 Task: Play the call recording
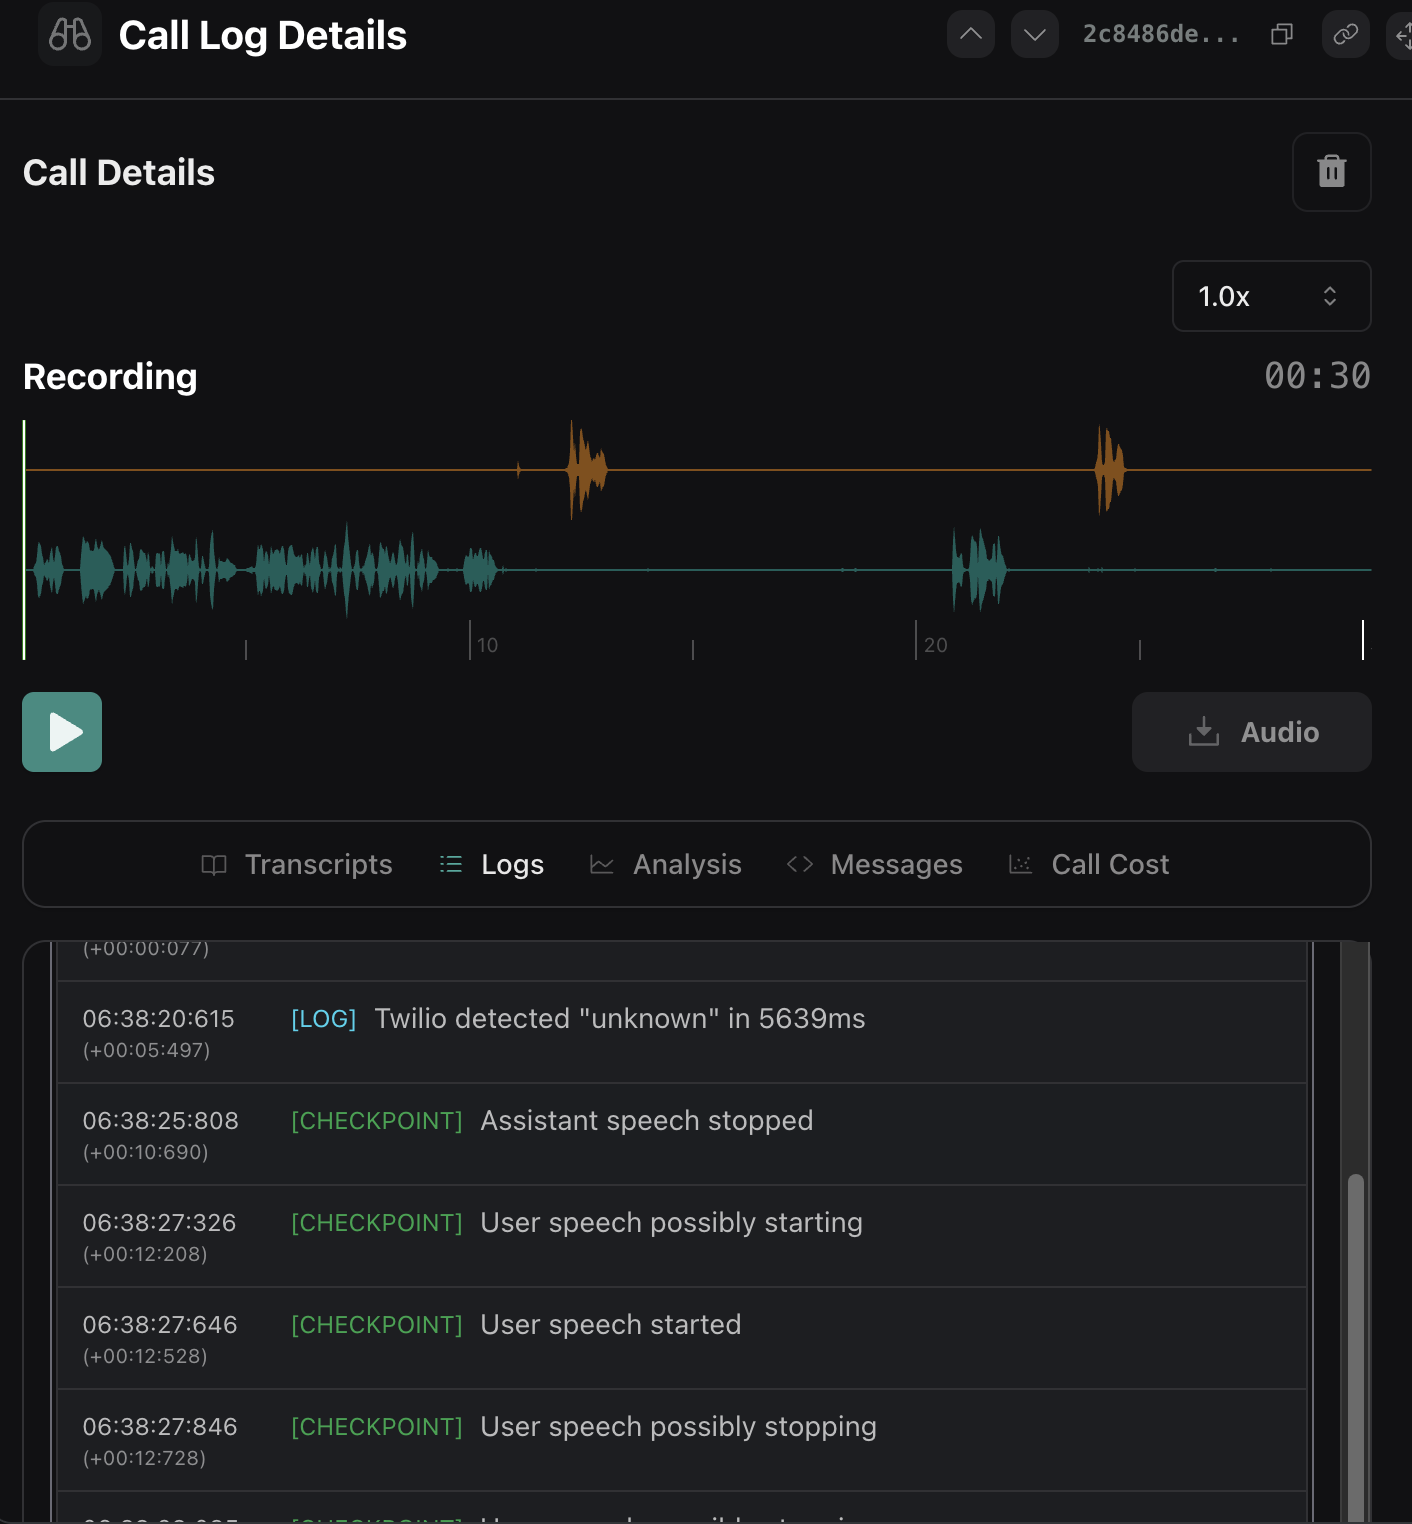coord(62,732)
